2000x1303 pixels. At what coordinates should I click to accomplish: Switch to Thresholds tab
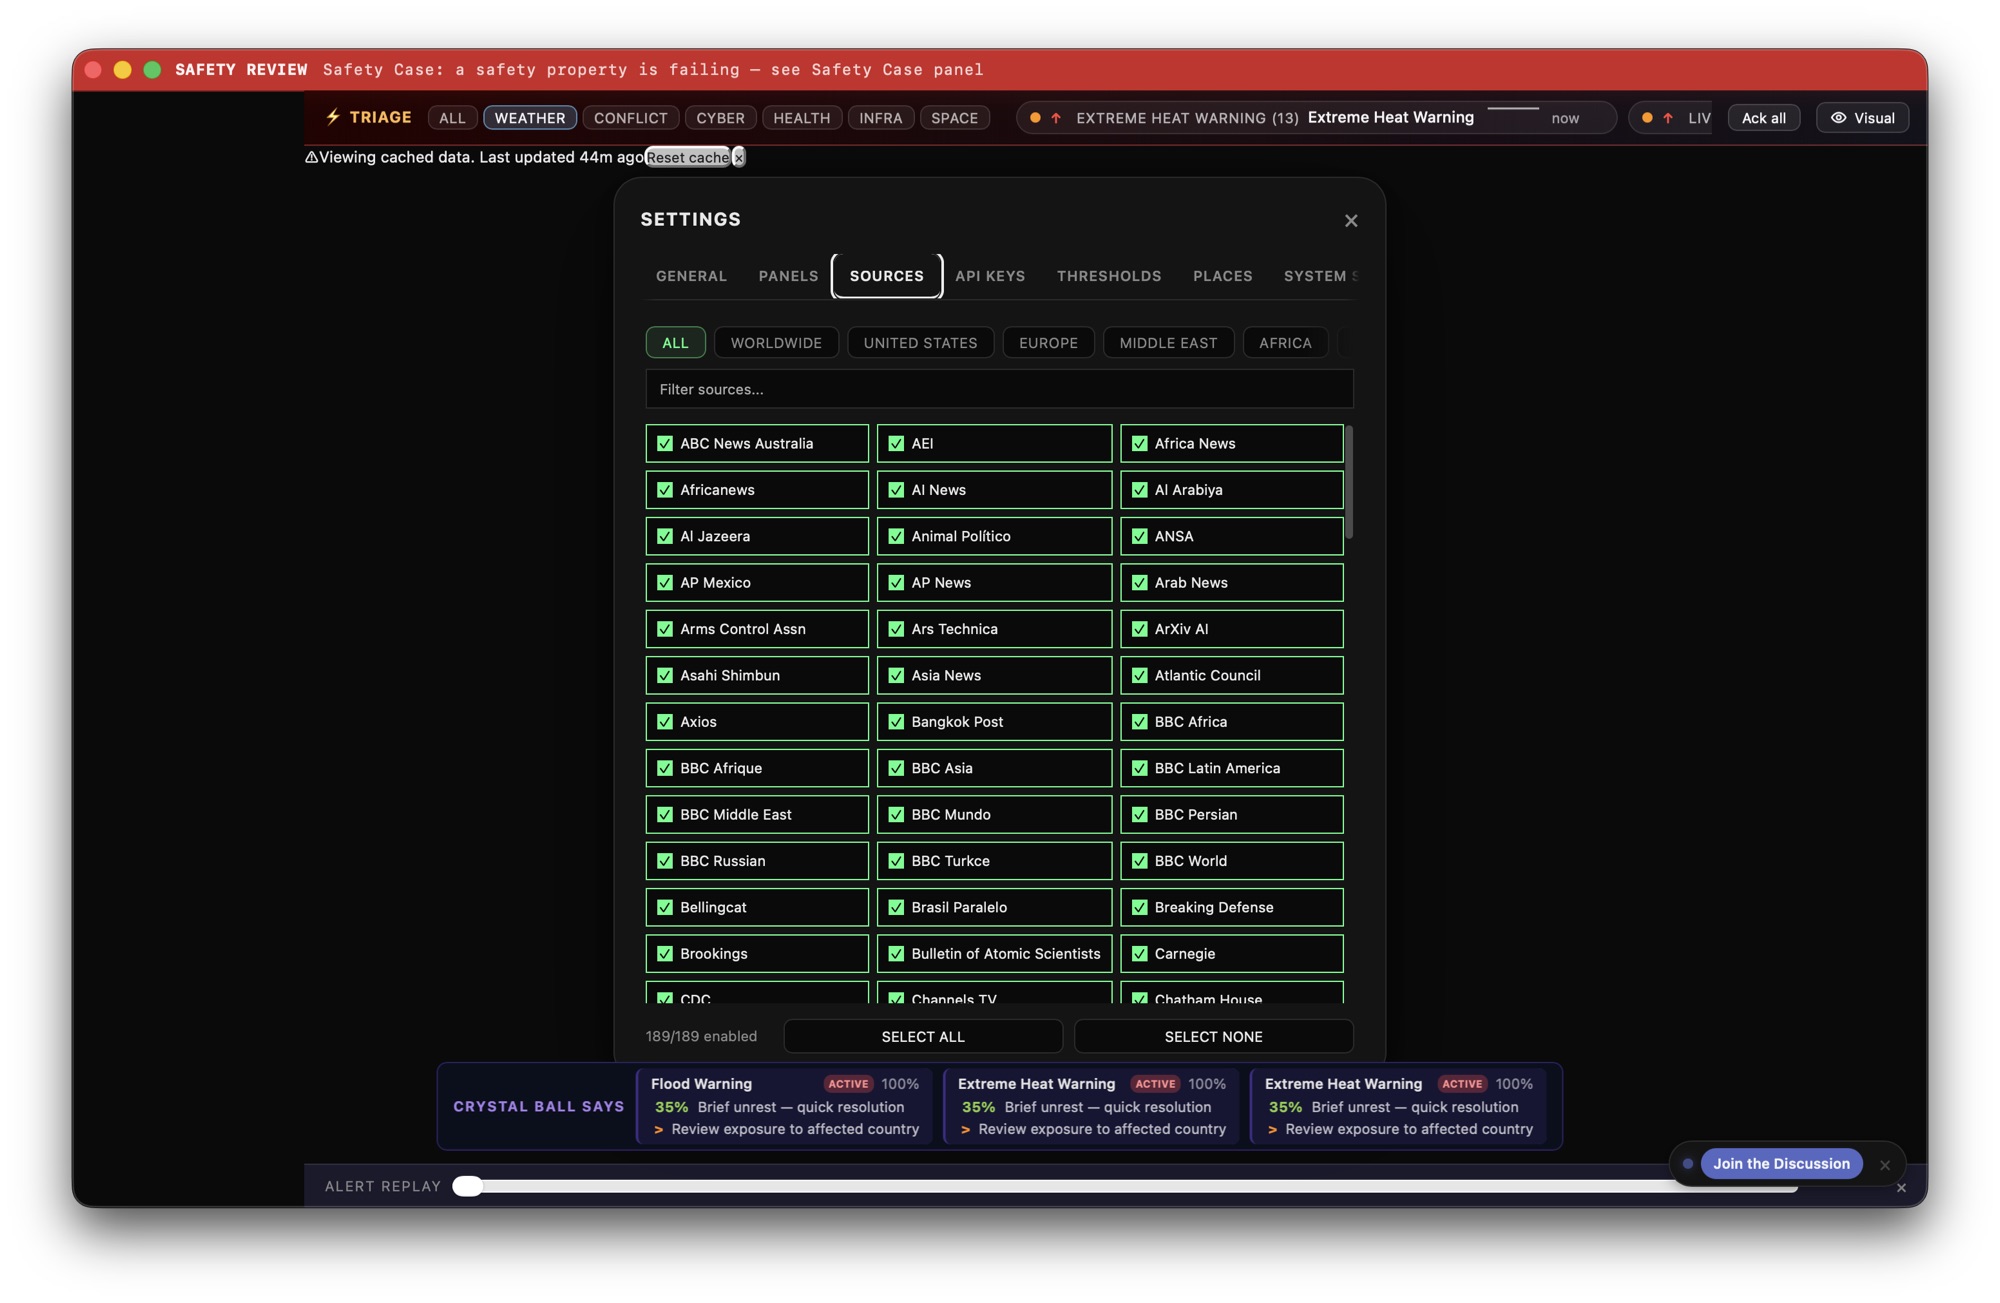click(x=1109, y=276)
